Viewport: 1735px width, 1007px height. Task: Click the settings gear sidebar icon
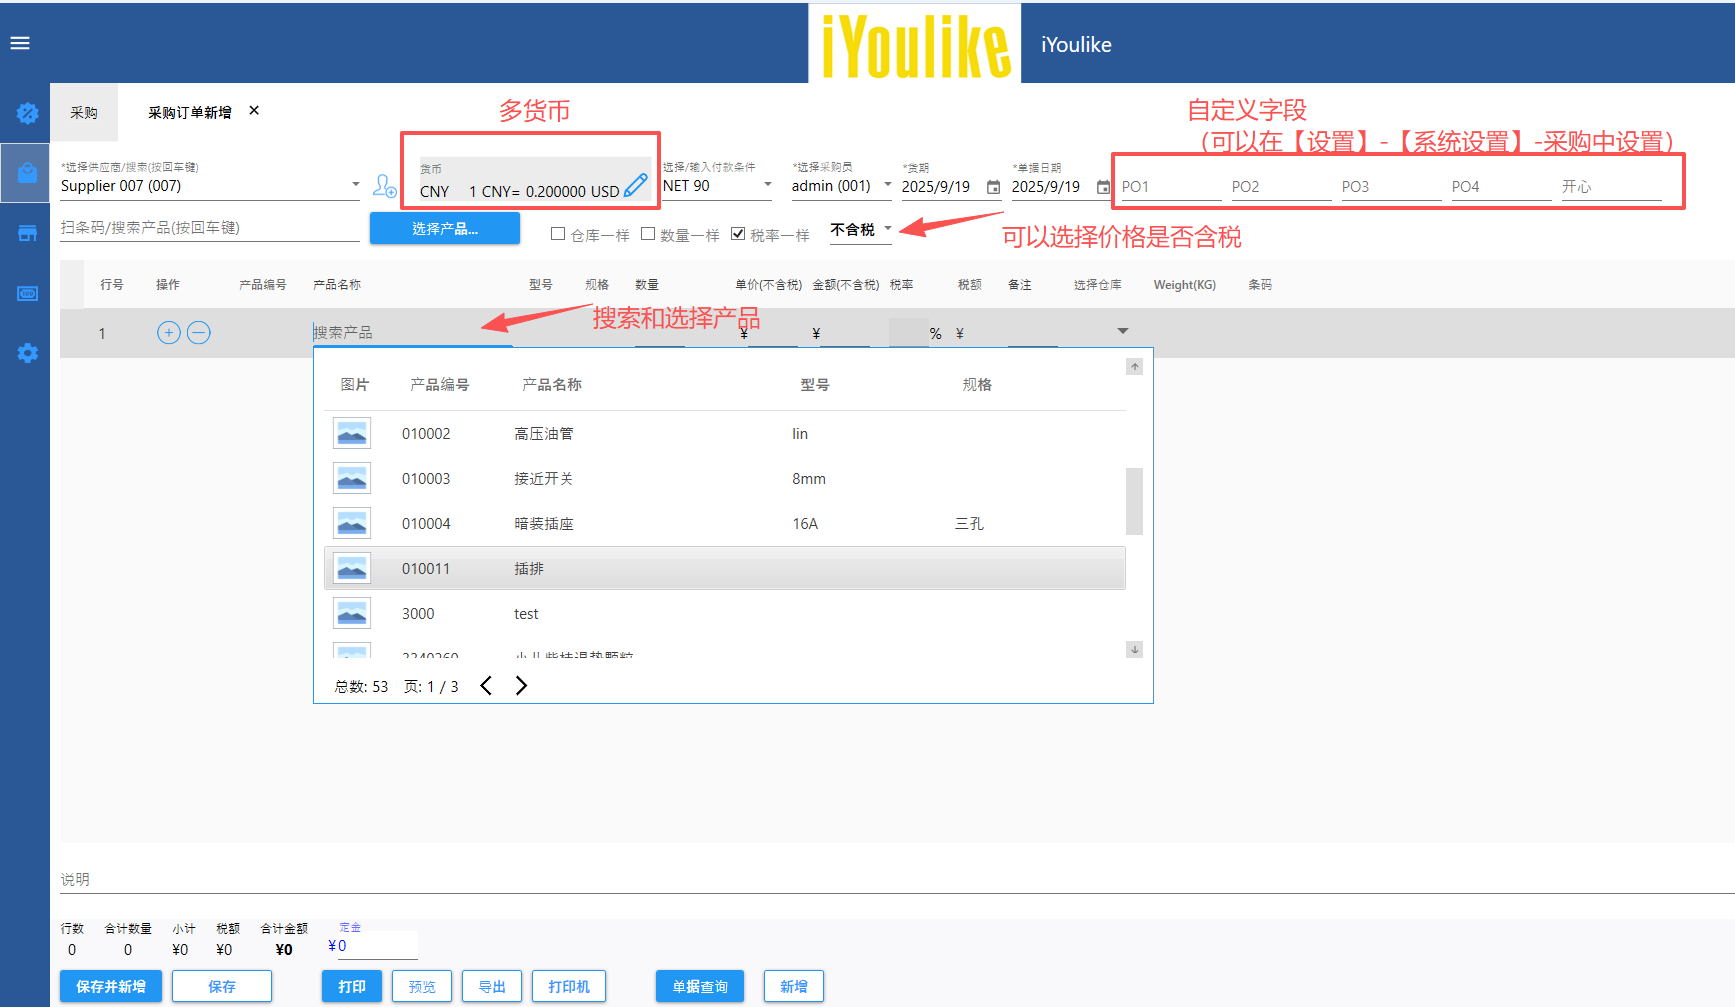pyautogui.click(x=27, y=353)
